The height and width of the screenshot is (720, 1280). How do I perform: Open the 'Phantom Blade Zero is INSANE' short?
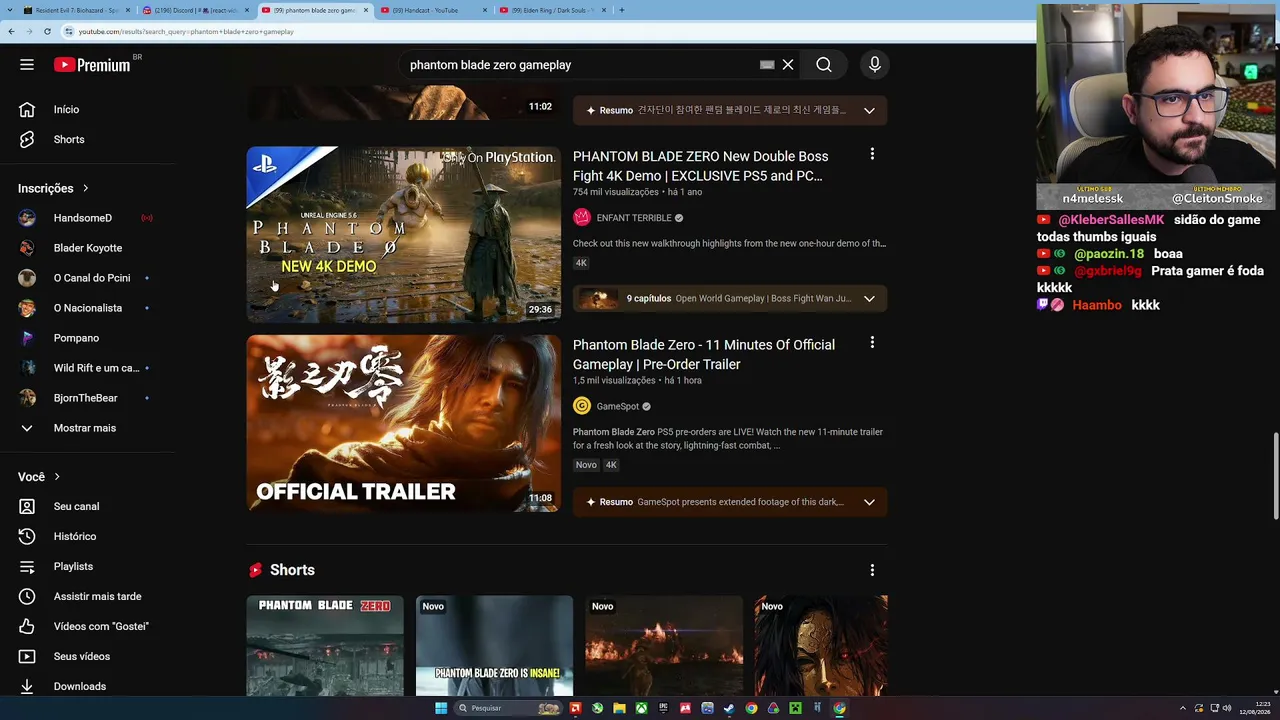(495, 646)
